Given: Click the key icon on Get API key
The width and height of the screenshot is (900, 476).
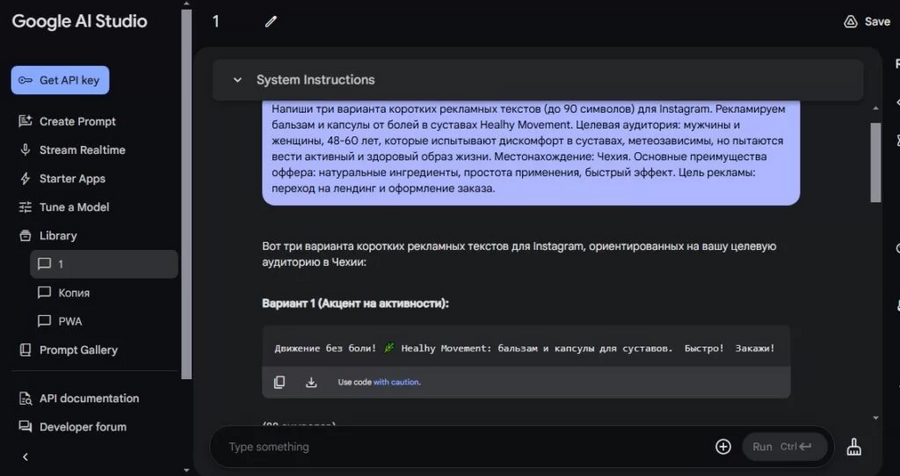Looking at the screenshot, I should 25,80.
